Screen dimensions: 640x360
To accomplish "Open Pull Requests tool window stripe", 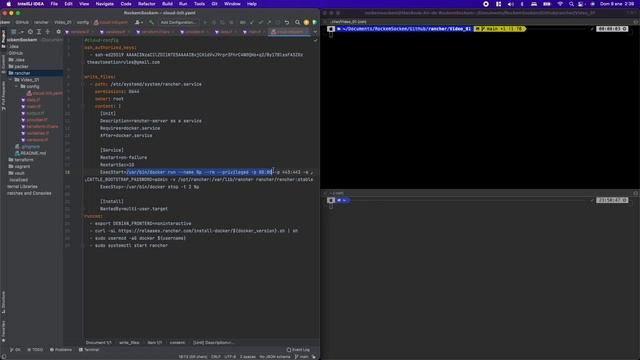I will click(x=3, y=96).
